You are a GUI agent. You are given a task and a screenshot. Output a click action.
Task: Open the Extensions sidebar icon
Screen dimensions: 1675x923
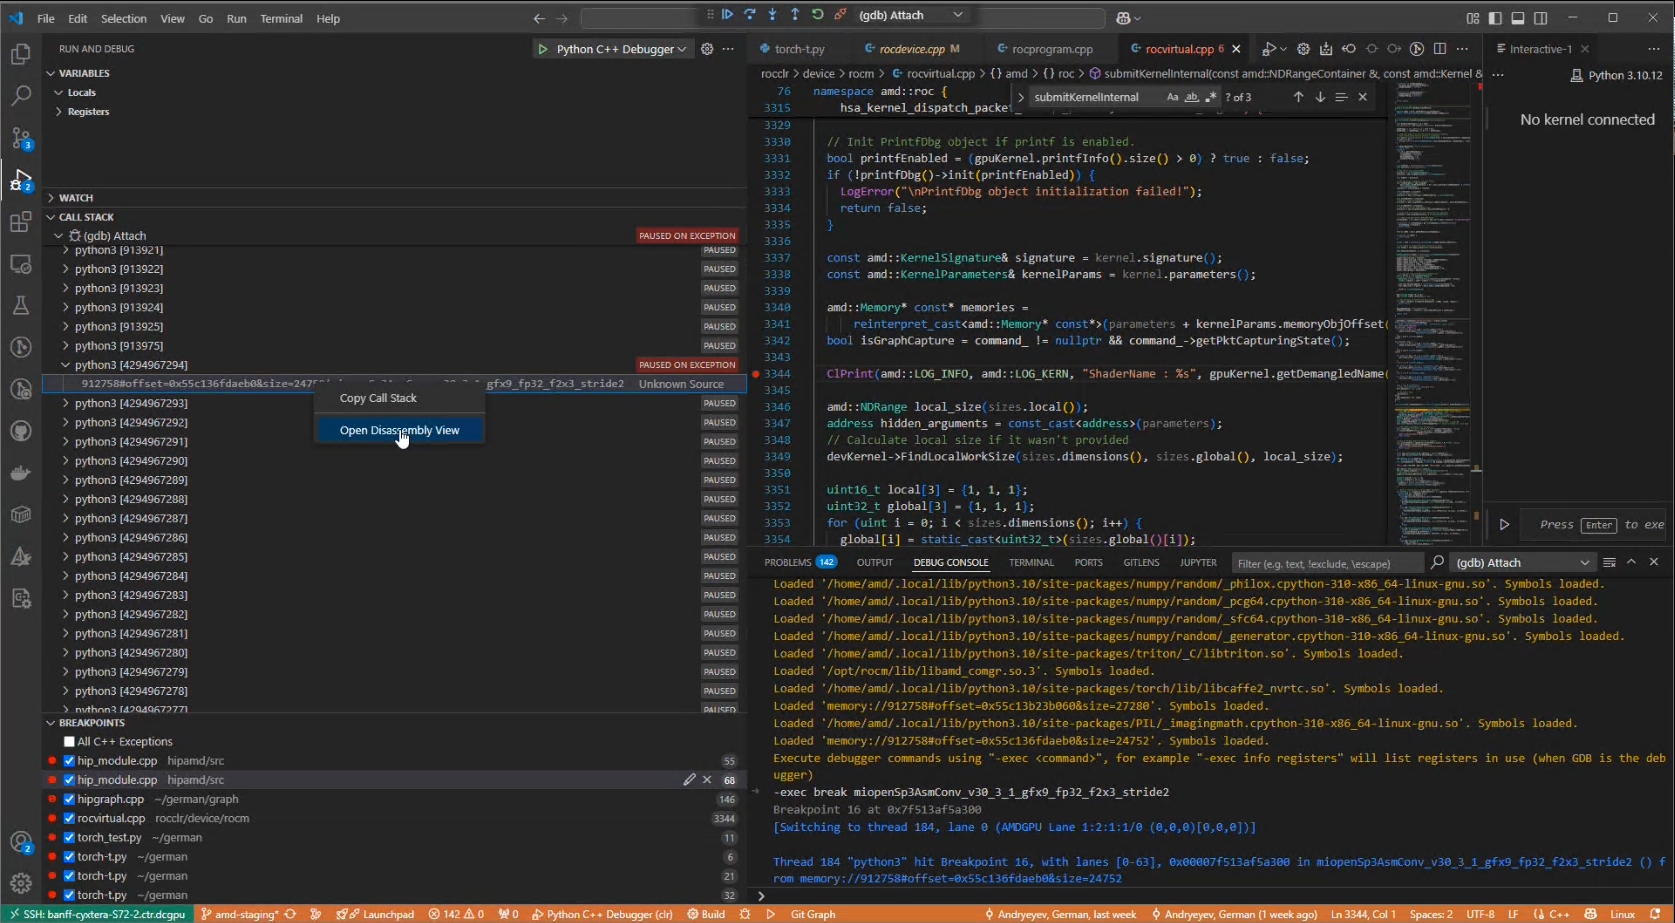point(21,222)
